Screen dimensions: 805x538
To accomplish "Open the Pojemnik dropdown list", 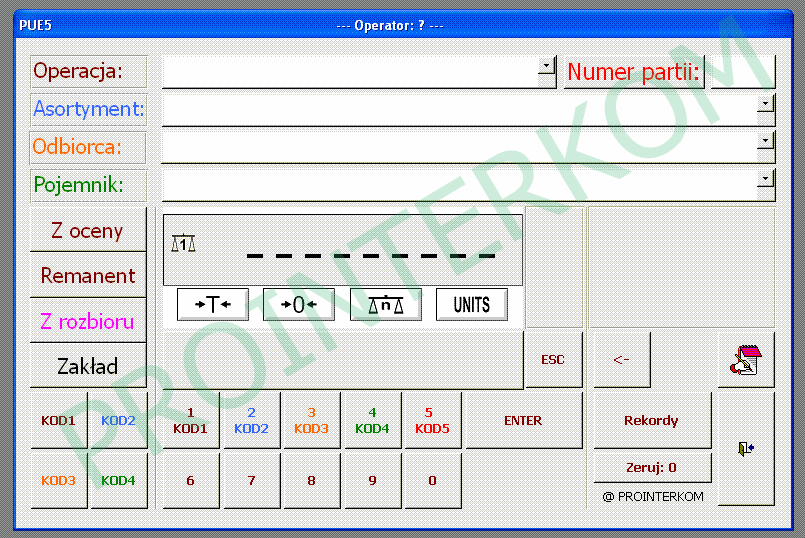I will point(766,179).
